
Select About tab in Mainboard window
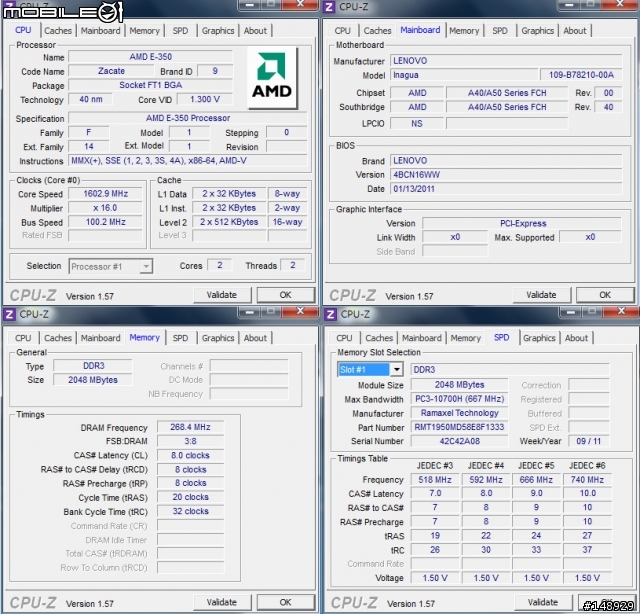tap(575, 31)
